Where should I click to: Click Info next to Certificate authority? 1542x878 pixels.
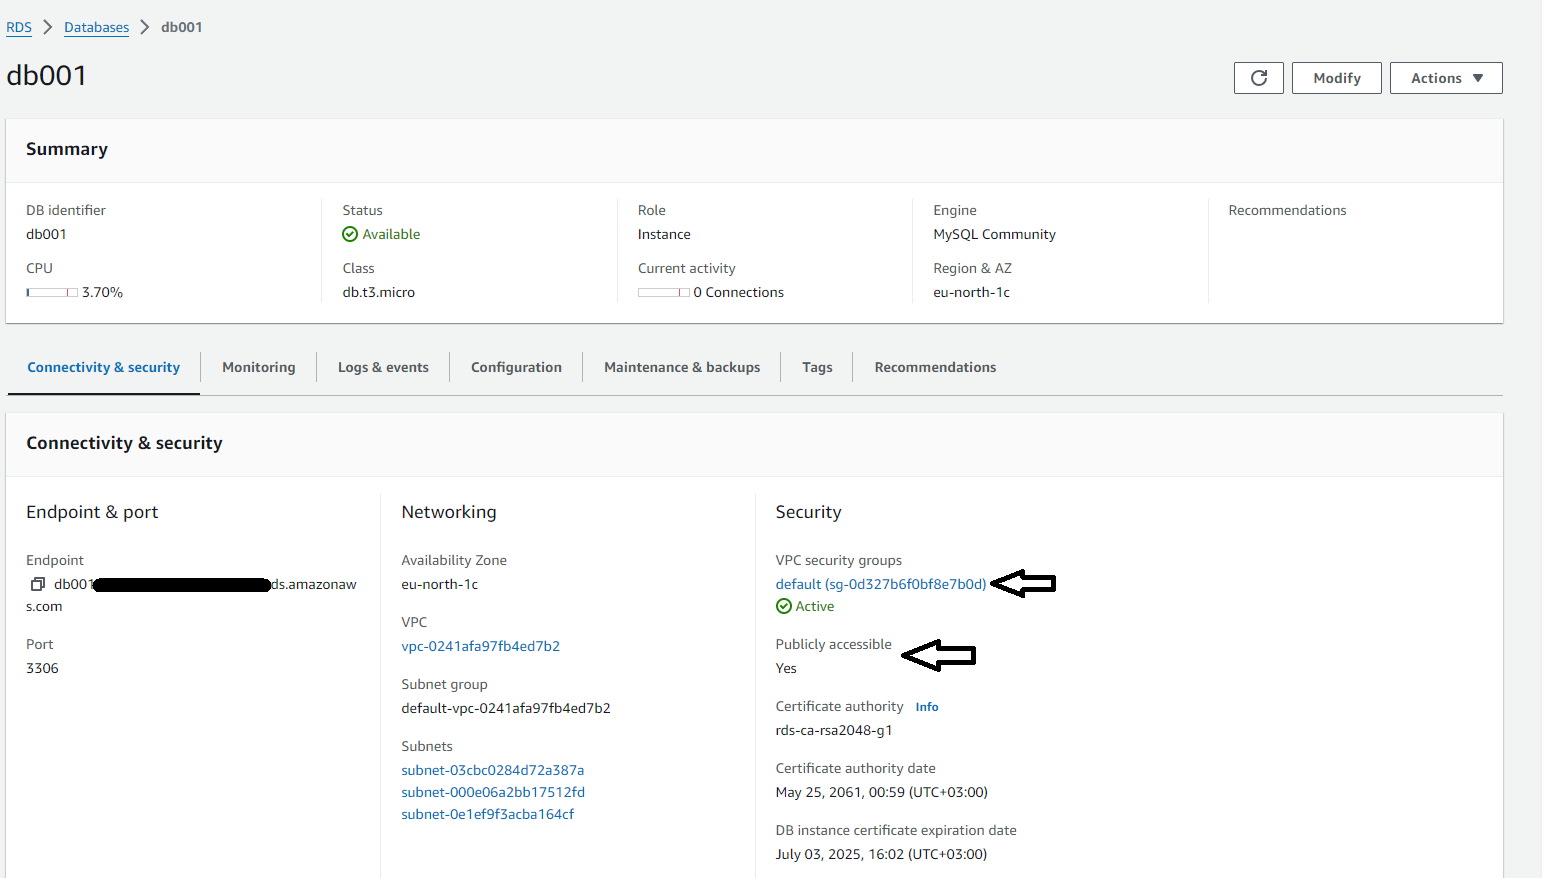click(x=926, y=706)
